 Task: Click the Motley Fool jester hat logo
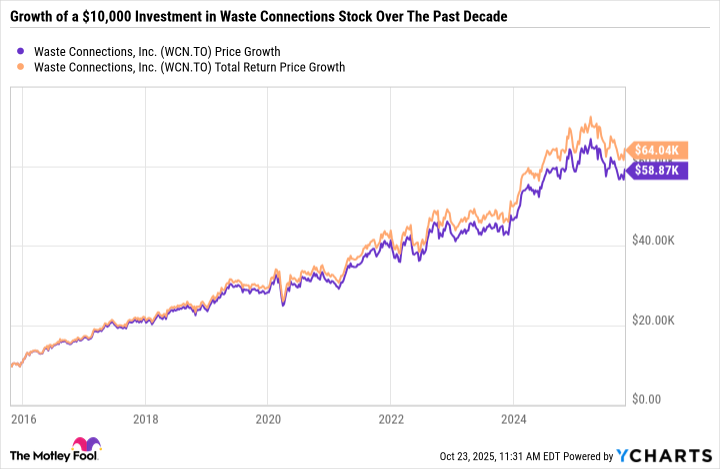click(x=83, y=447)
